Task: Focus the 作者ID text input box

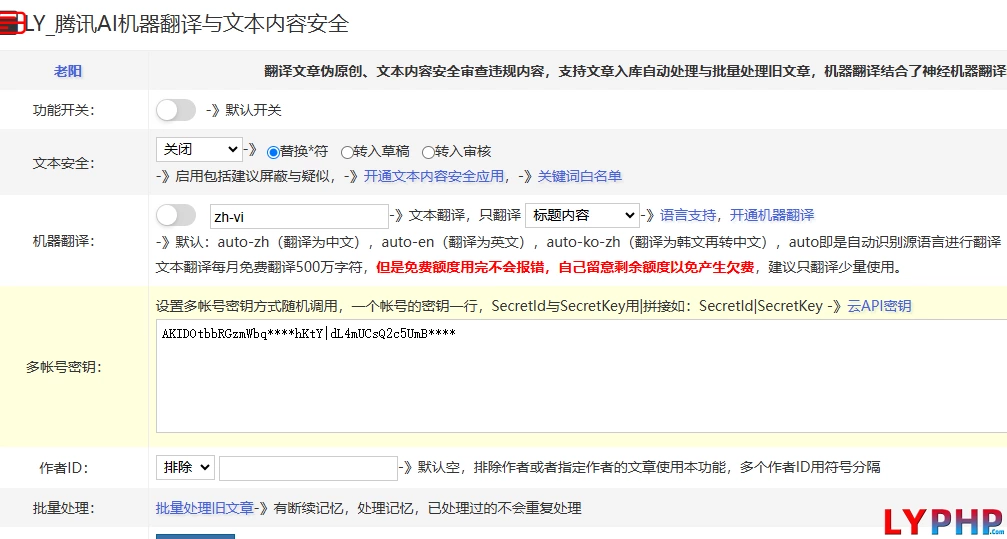Action: point(308,468)
